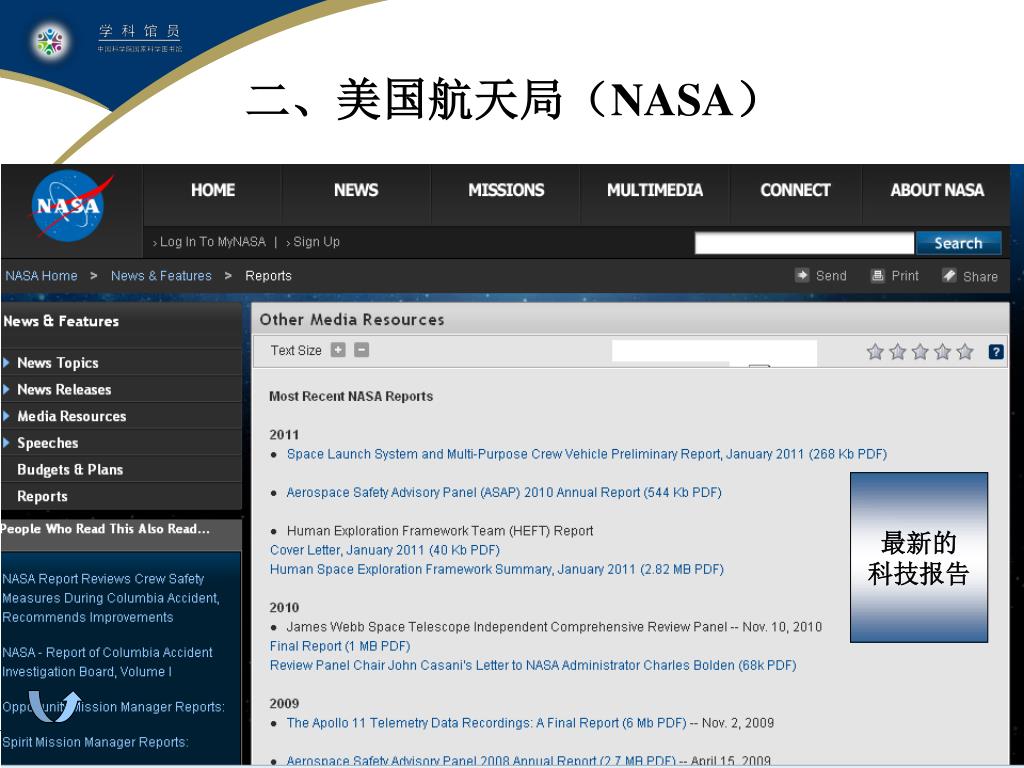Image resolution: width=1024 pixels, height=768 pixels.
Task: Rate the page two stars
Action: 898,352
